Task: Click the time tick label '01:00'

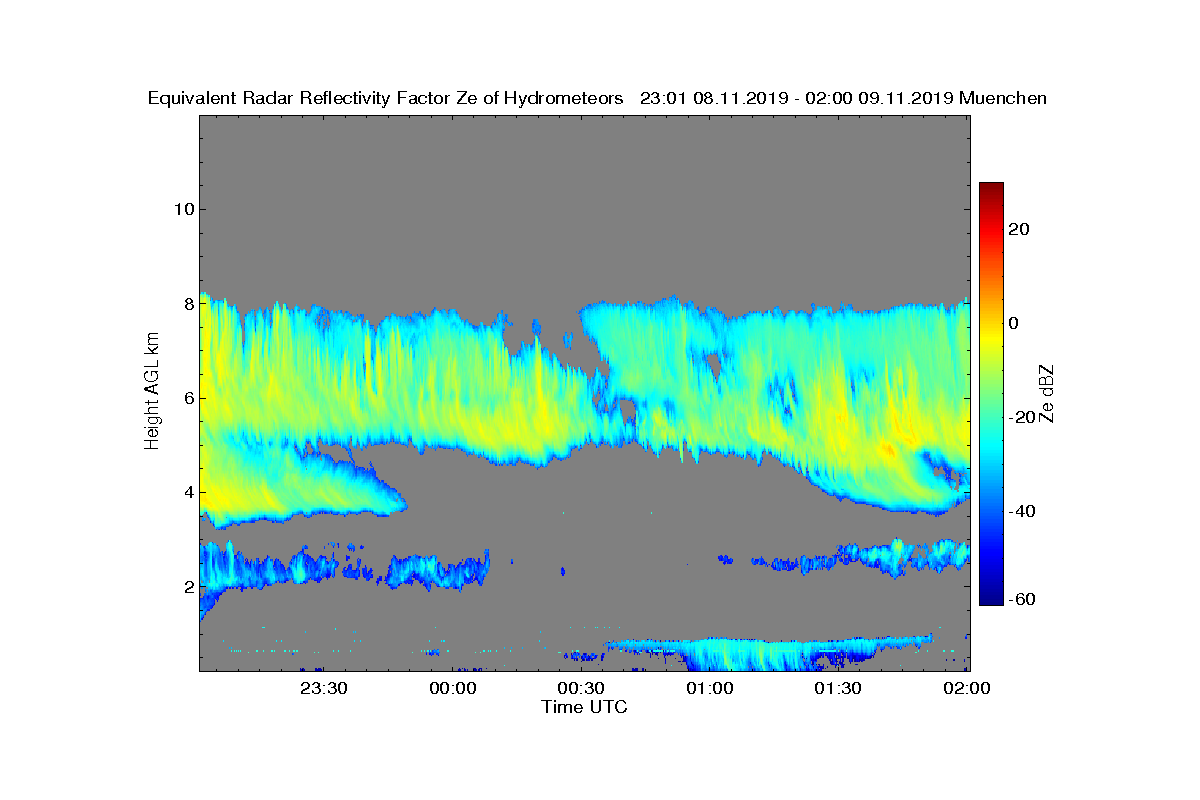Action: pyautogui.click(x=710, y=688)
